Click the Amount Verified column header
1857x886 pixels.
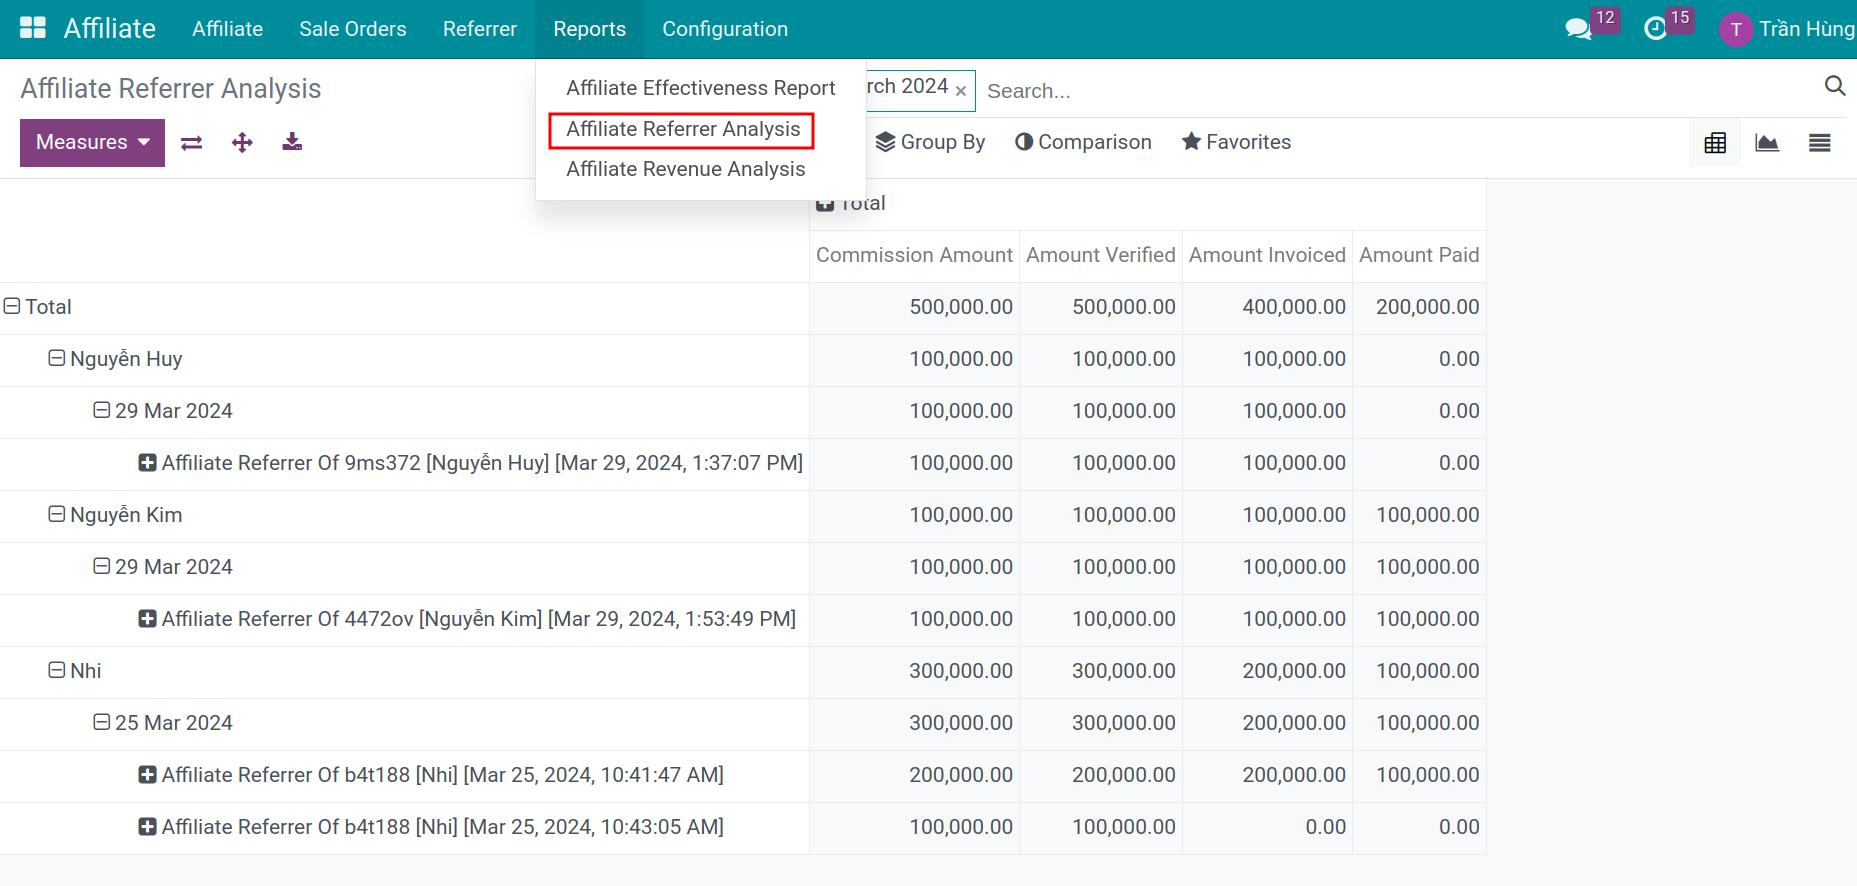[x=1101, y=255]
